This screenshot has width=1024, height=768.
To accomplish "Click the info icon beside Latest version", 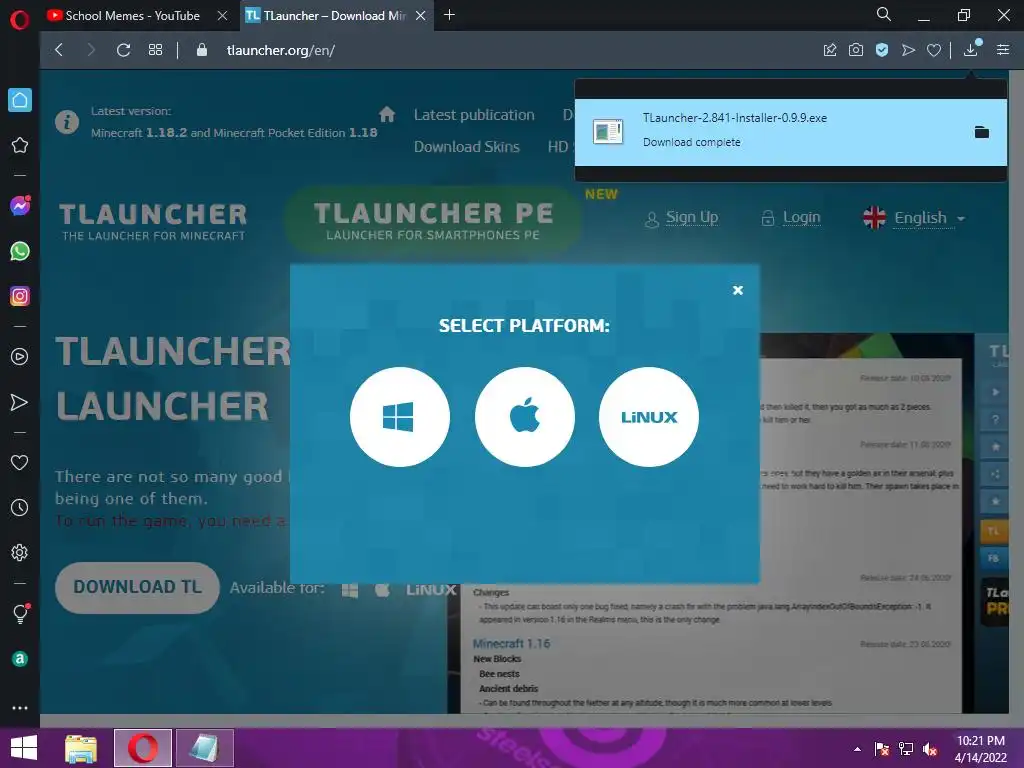I will tap(67, 121).
